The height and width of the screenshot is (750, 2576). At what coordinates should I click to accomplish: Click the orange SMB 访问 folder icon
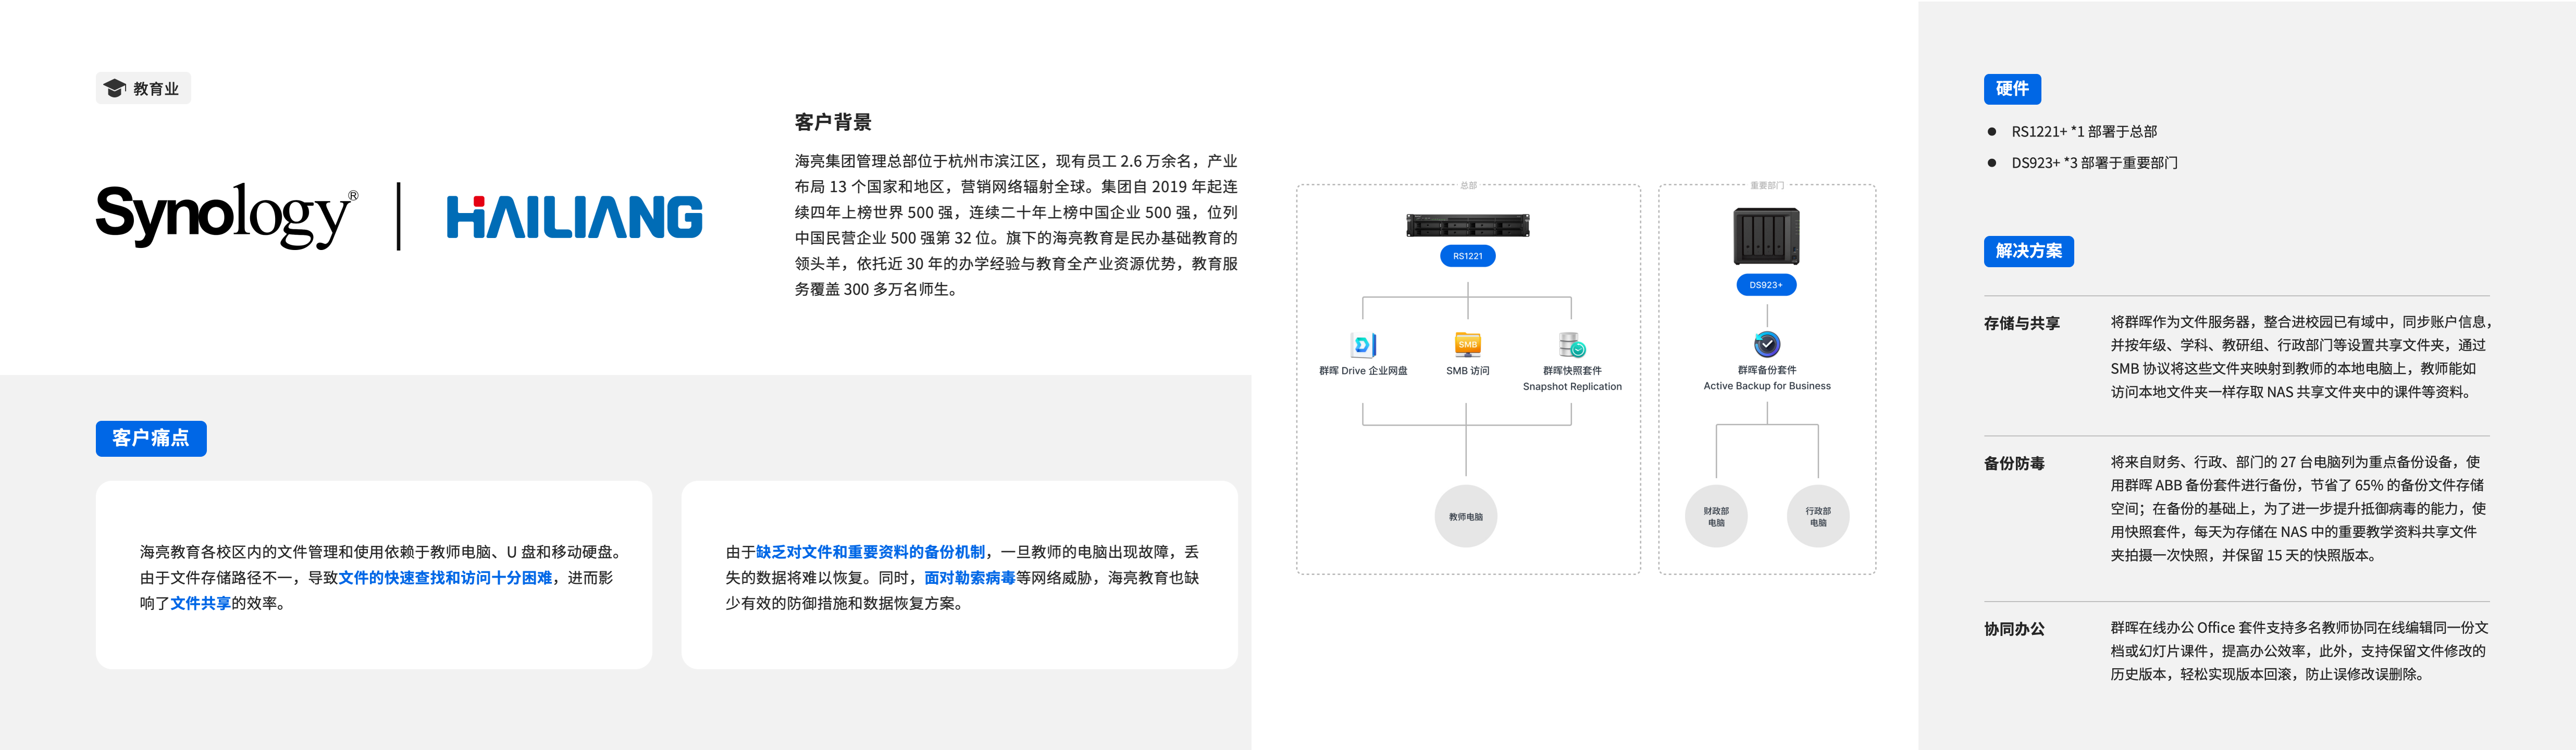click(1467, 344)
